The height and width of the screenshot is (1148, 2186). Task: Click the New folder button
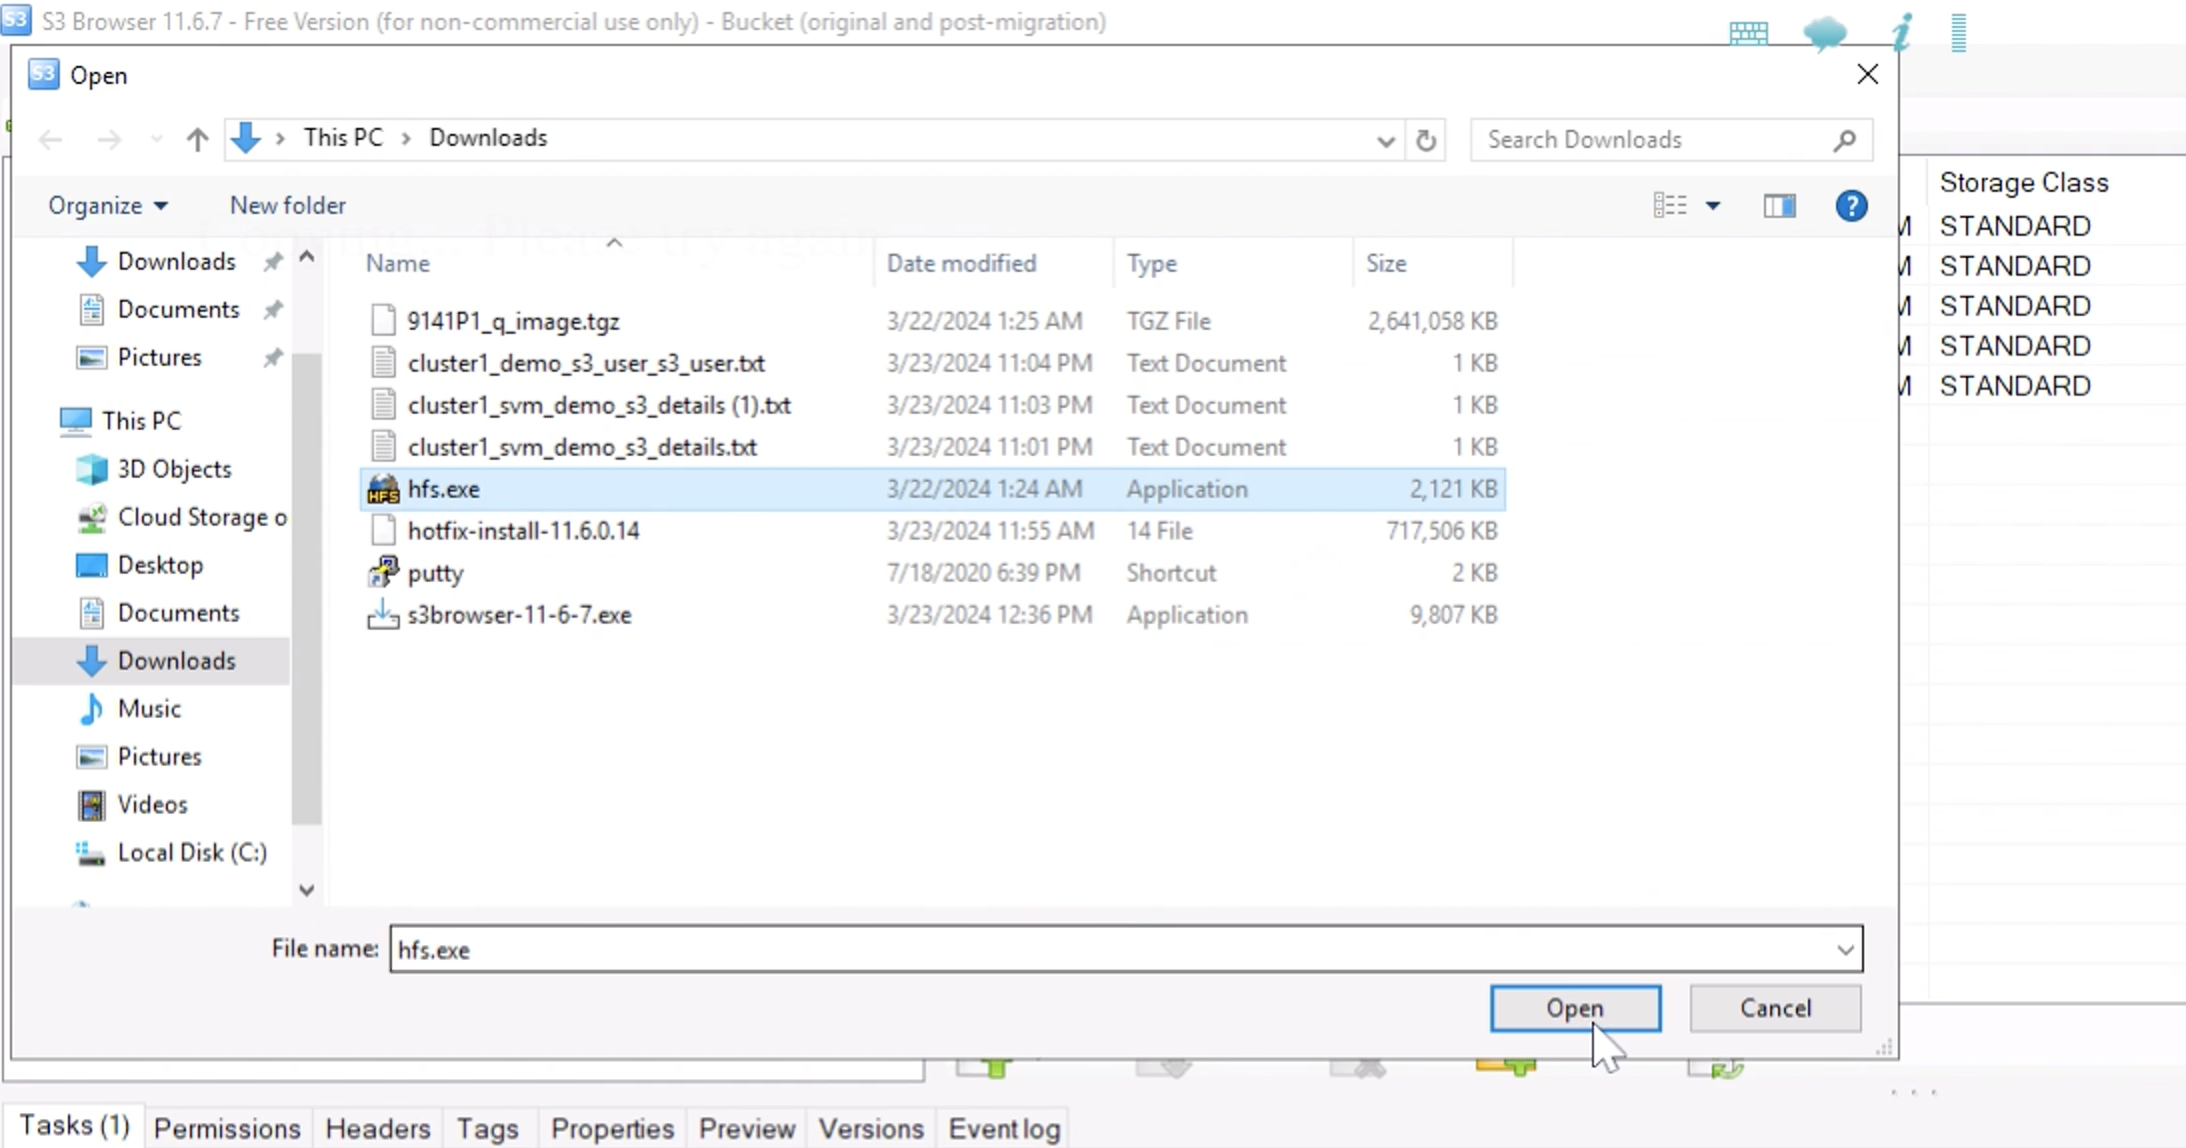[288, 204]
